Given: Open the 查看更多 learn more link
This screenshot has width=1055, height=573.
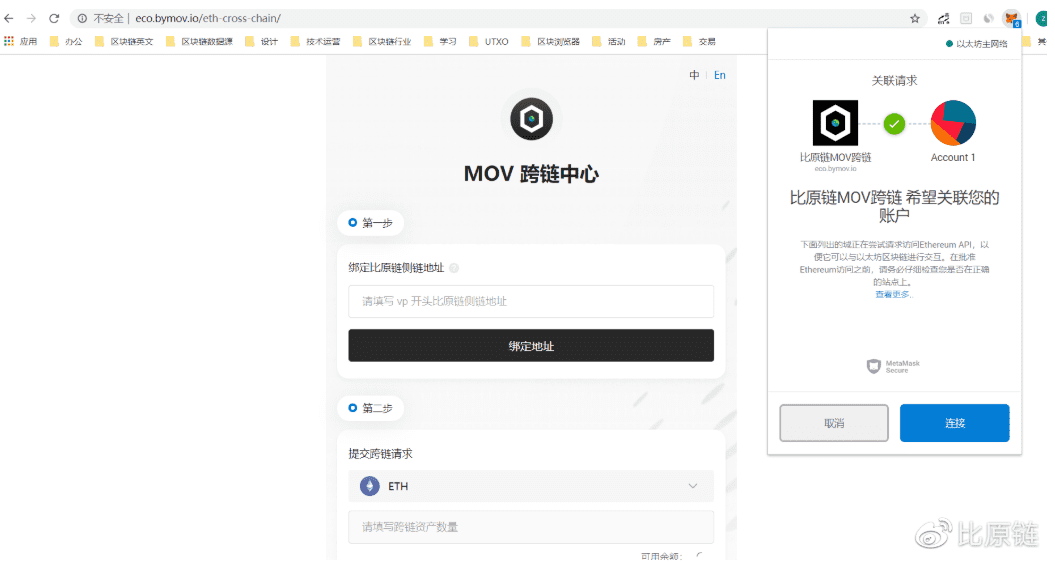Looking at the screenshot, I should [892, 295].
